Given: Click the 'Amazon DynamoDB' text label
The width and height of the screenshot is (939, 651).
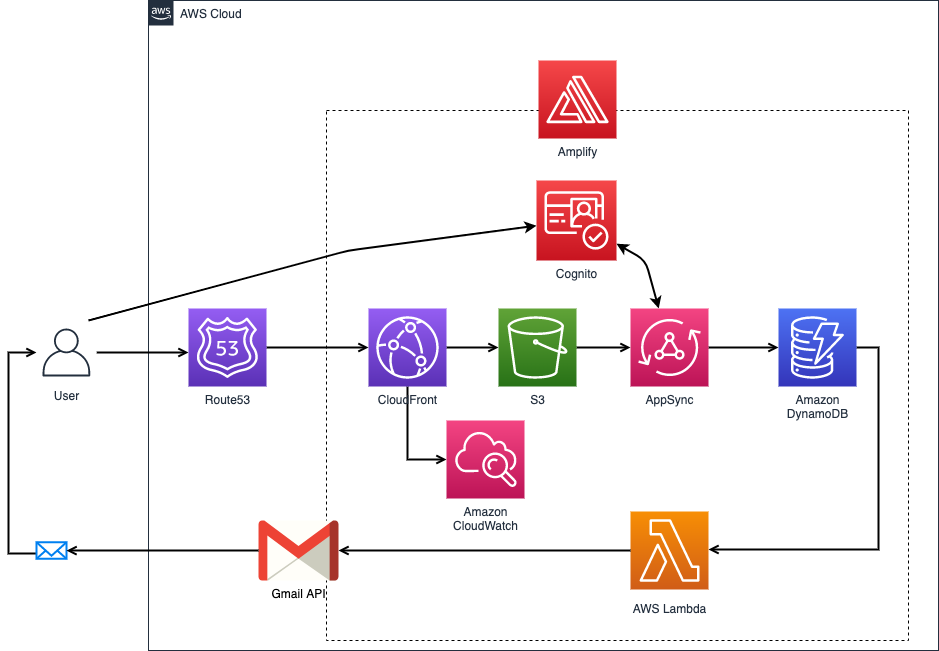Looking at the screenshot, I should click(x=817, y=407).
